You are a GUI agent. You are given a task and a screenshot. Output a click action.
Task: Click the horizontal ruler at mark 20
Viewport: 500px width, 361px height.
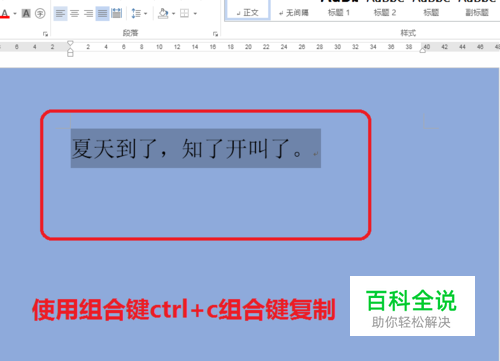248,47
